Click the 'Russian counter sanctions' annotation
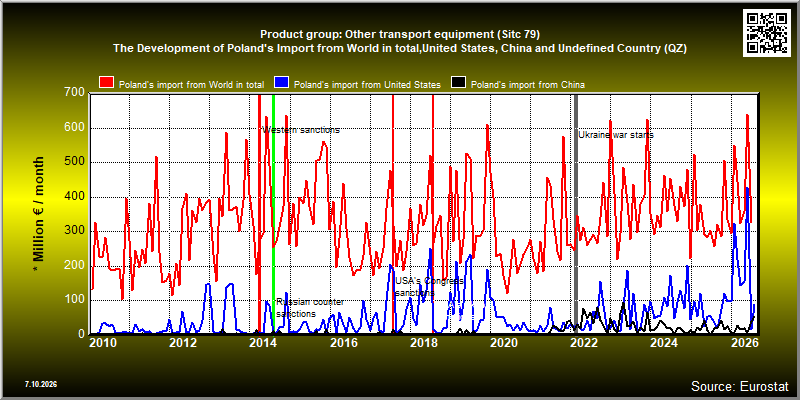The height and width of the screenshot is (400, 800). click(x=310, y=308)
